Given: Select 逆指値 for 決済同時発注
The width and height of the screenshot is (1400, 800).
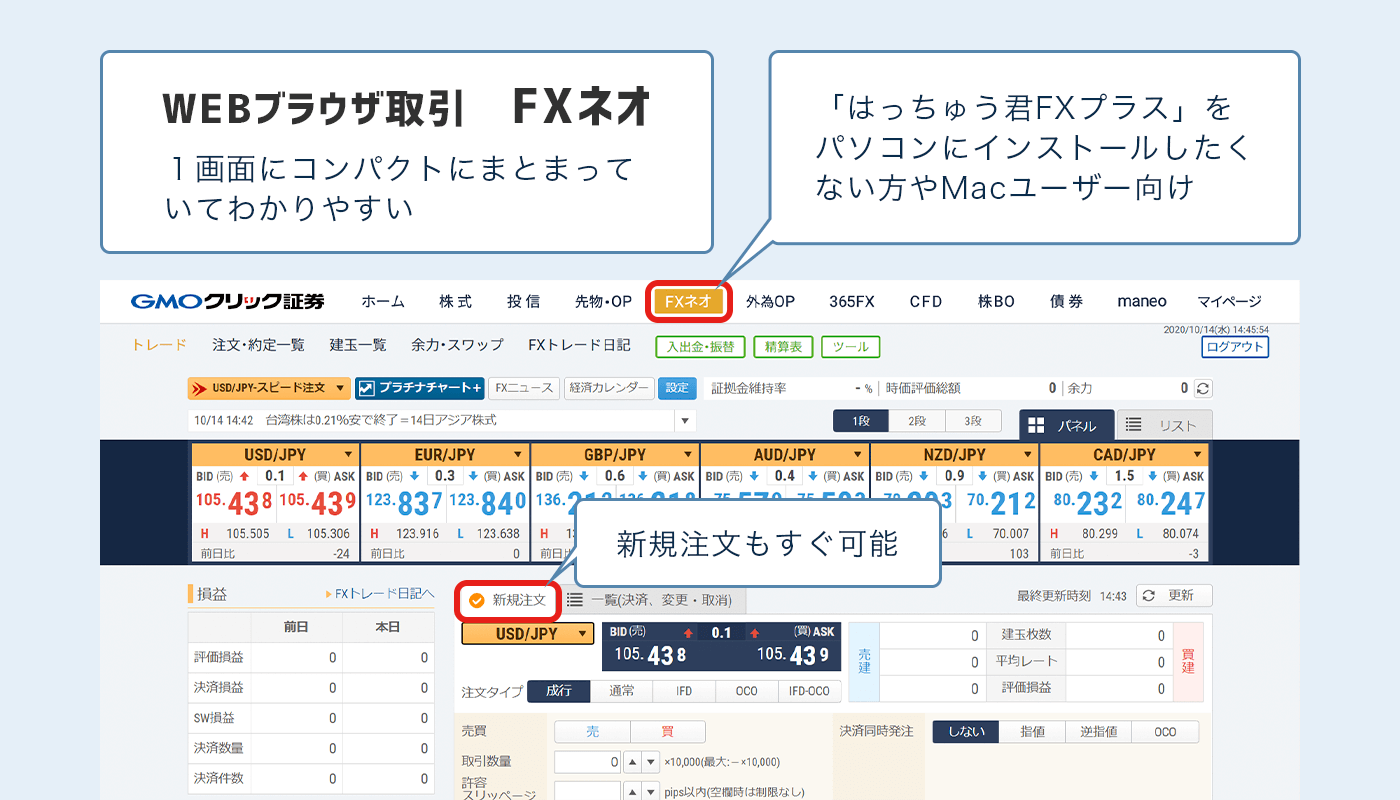Looking at the screenshot, I should coord(1099,732).
